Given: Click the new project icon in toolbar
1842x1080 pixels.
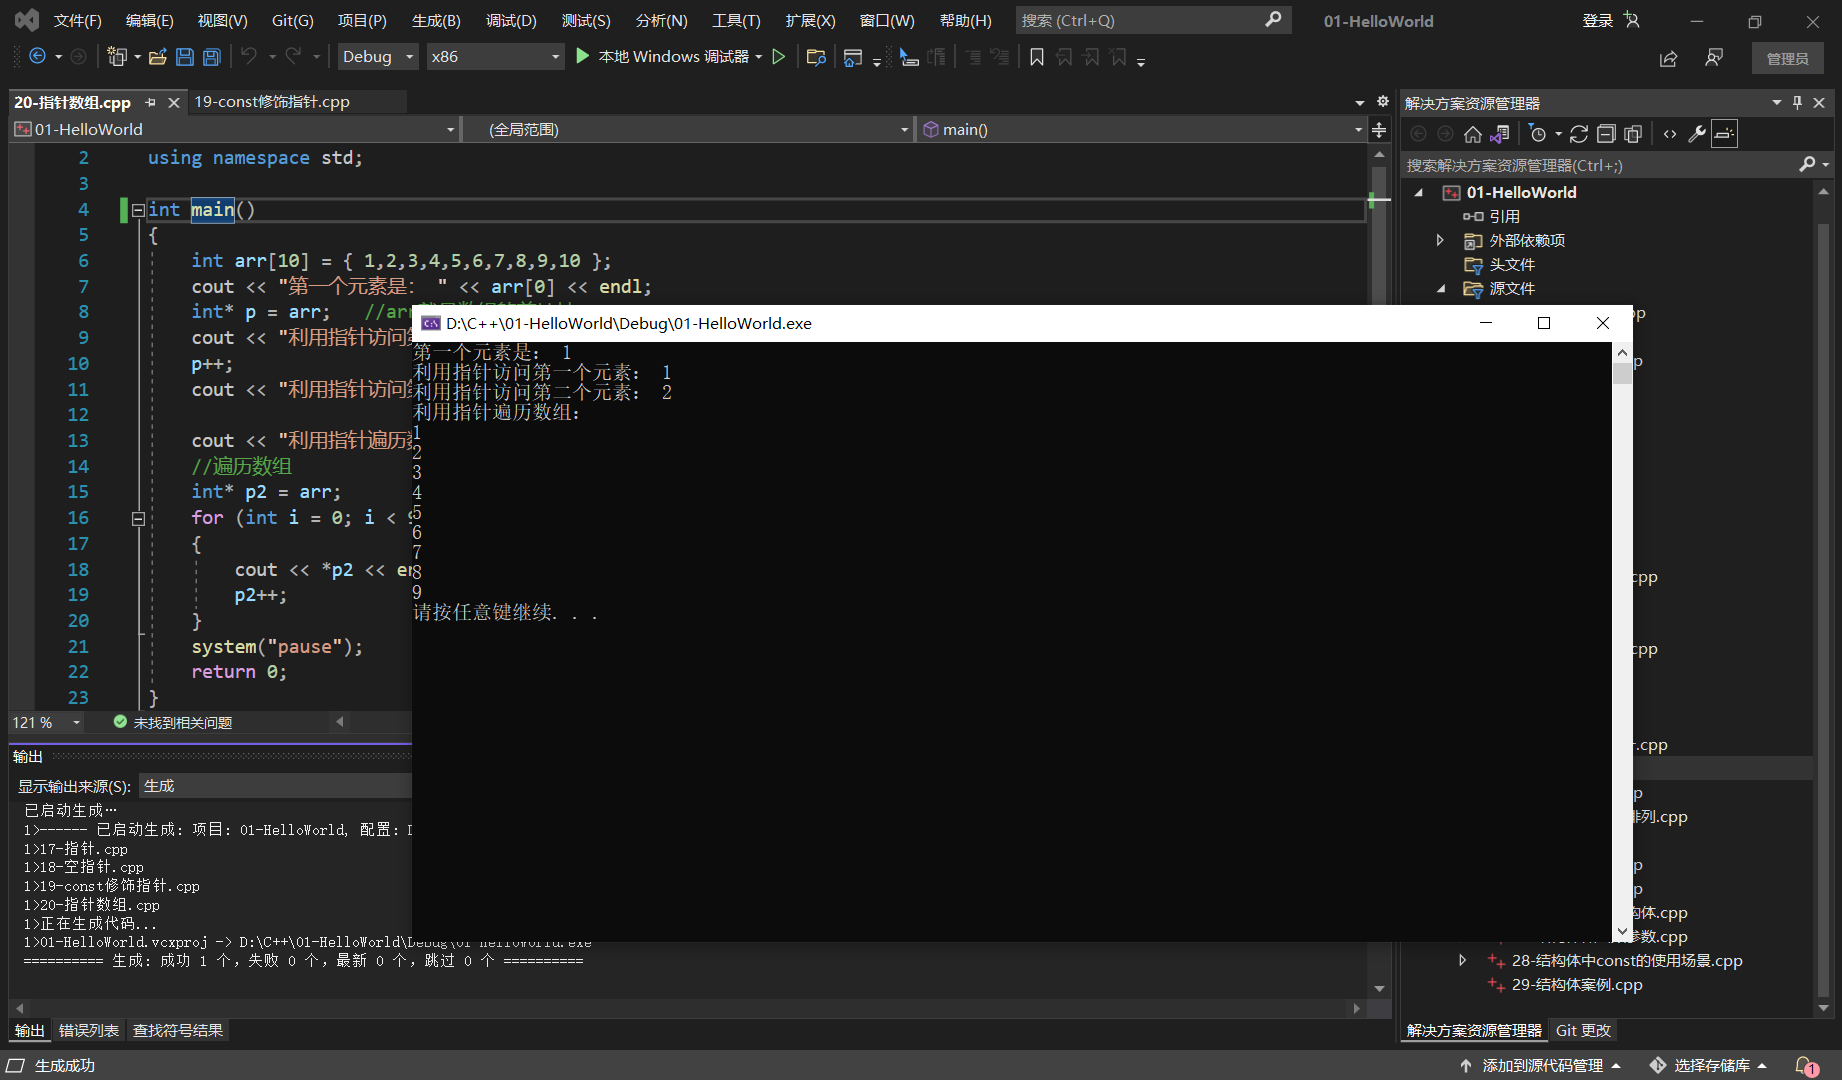Looking at the screenshot, I should (117, 57).
